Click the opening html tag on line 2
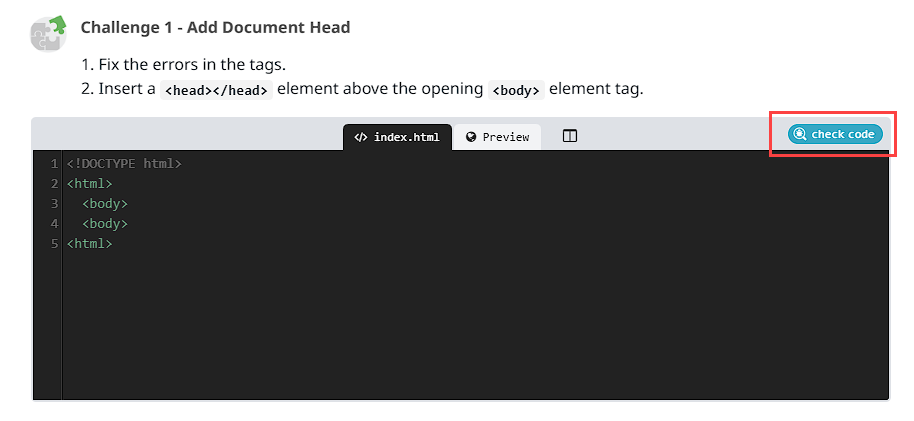Viewport: 914px width, 421px height. (90, 184)
